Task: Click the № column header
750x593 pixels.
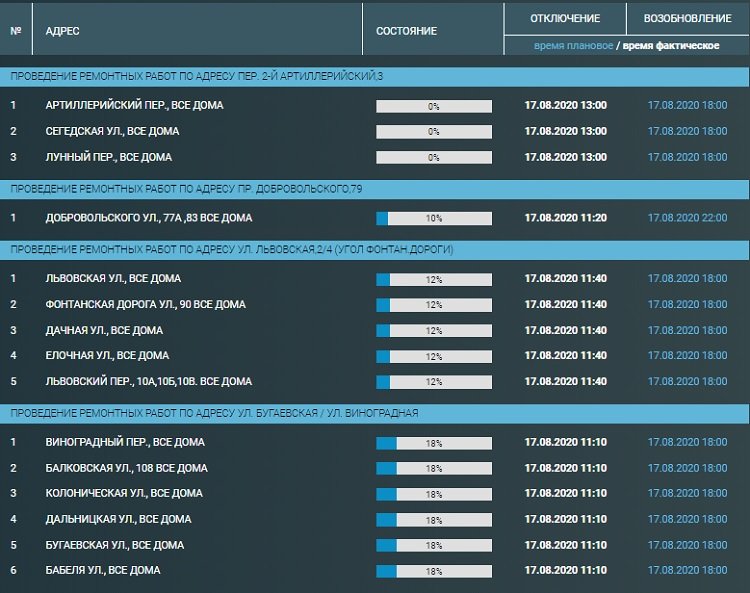Action: 16,31
